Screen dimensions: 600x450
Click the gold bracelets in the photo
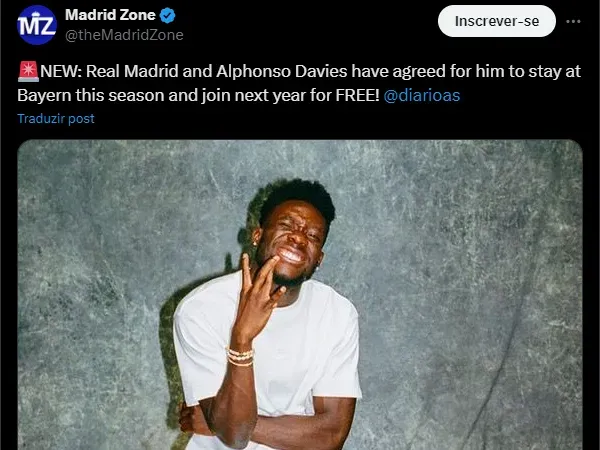click(240, 356)
